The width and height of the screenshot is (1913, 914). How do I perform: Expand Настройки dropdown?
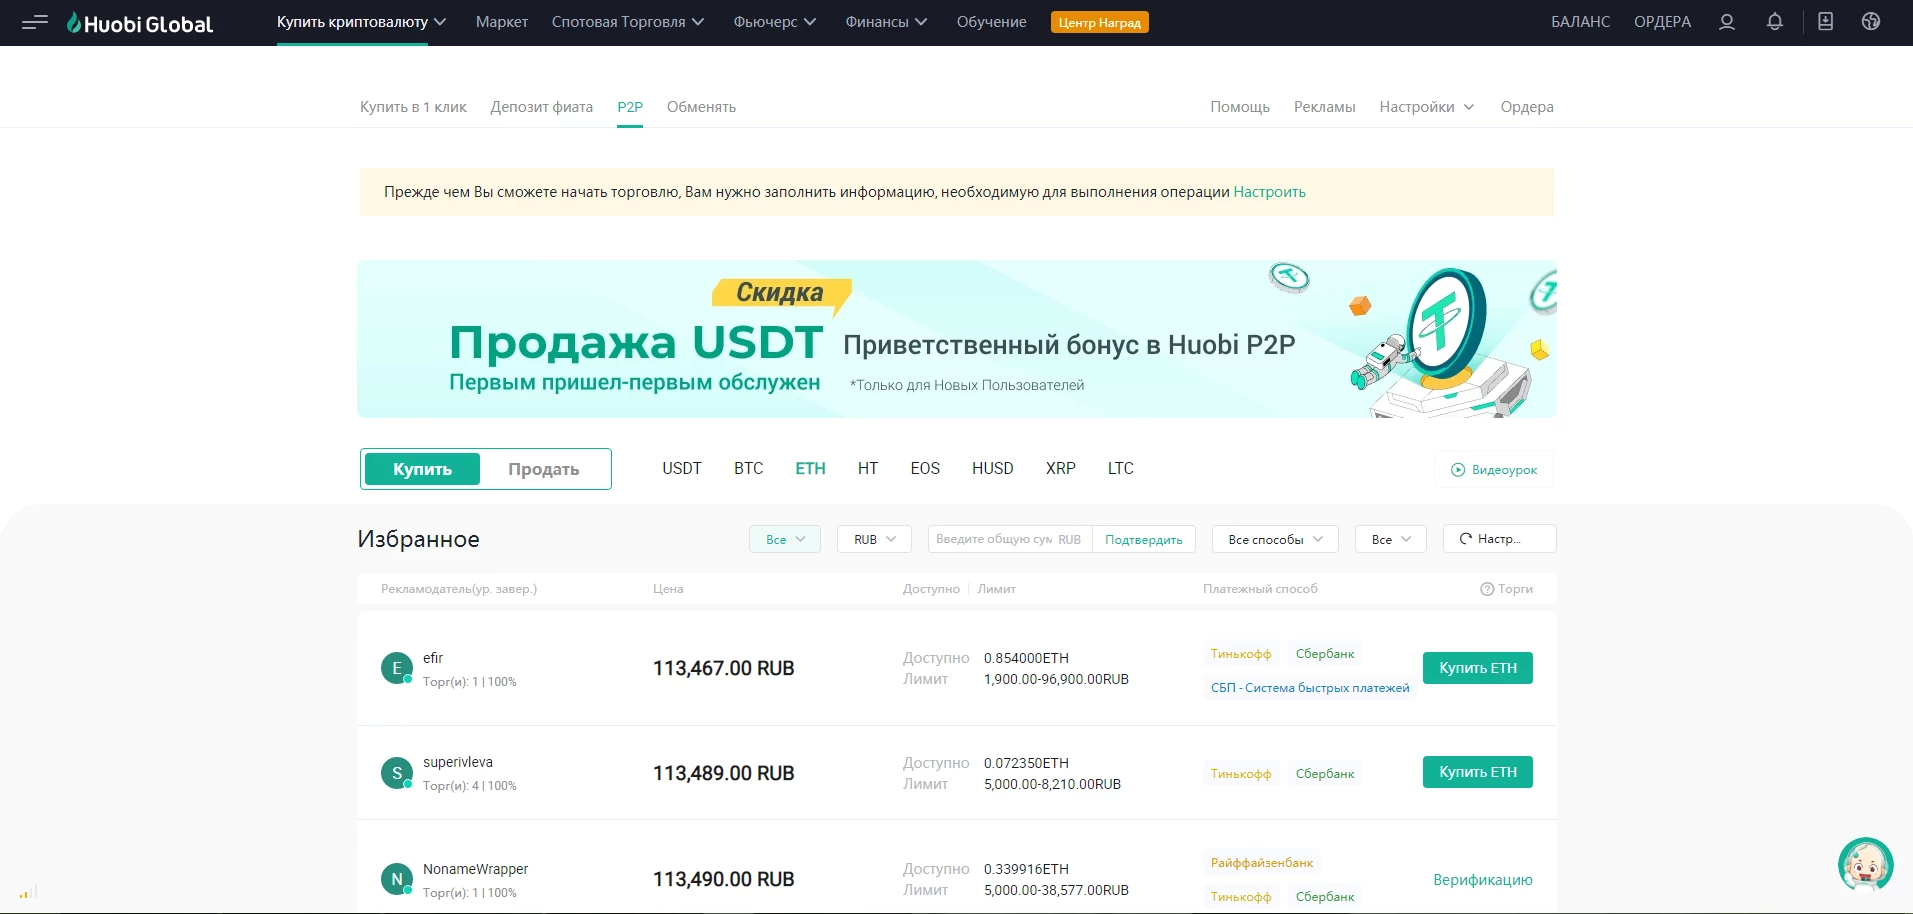click(x=1427, y=107)
